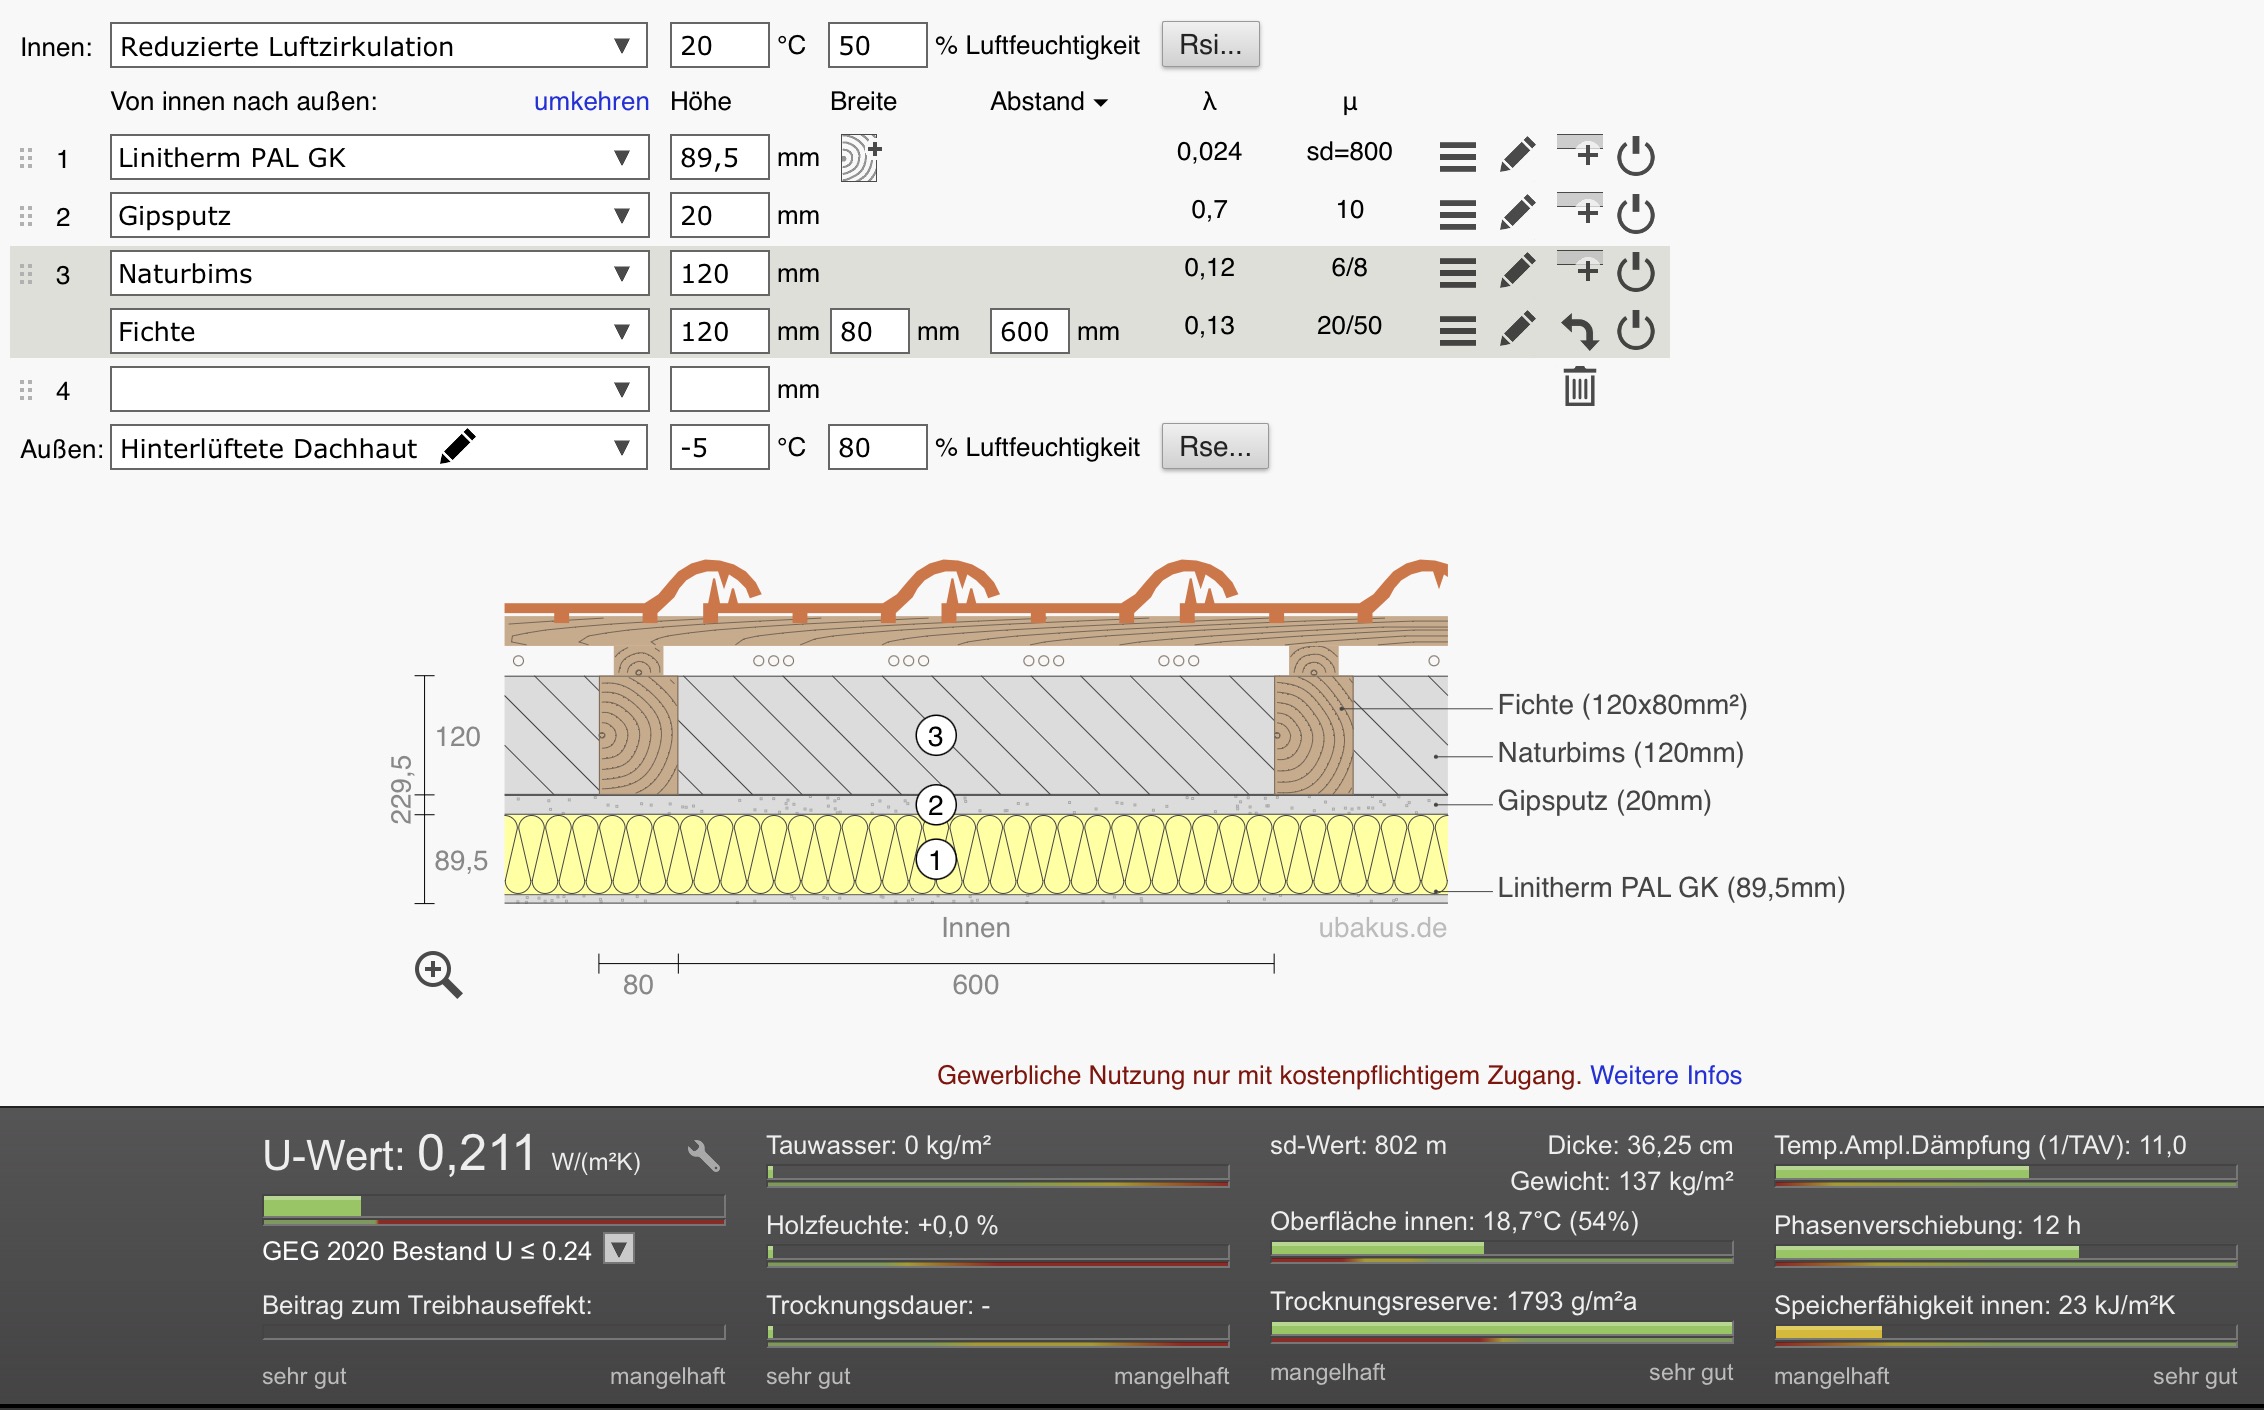Delete layer 4 with the trash icon
The height and width of the screenshot is (1410, 2264).
pyautogui.click(x=1580, y=387)
